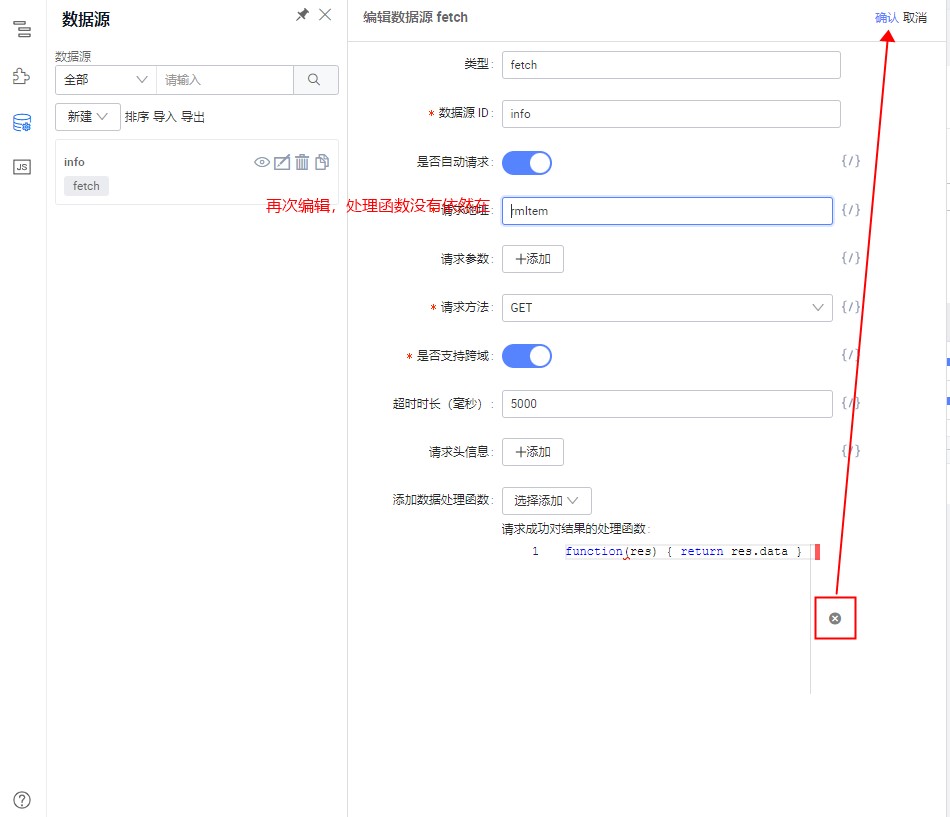Viewport: 950px width, 817px height.
Task: Remove the success handler function
Action: [835, 618]
